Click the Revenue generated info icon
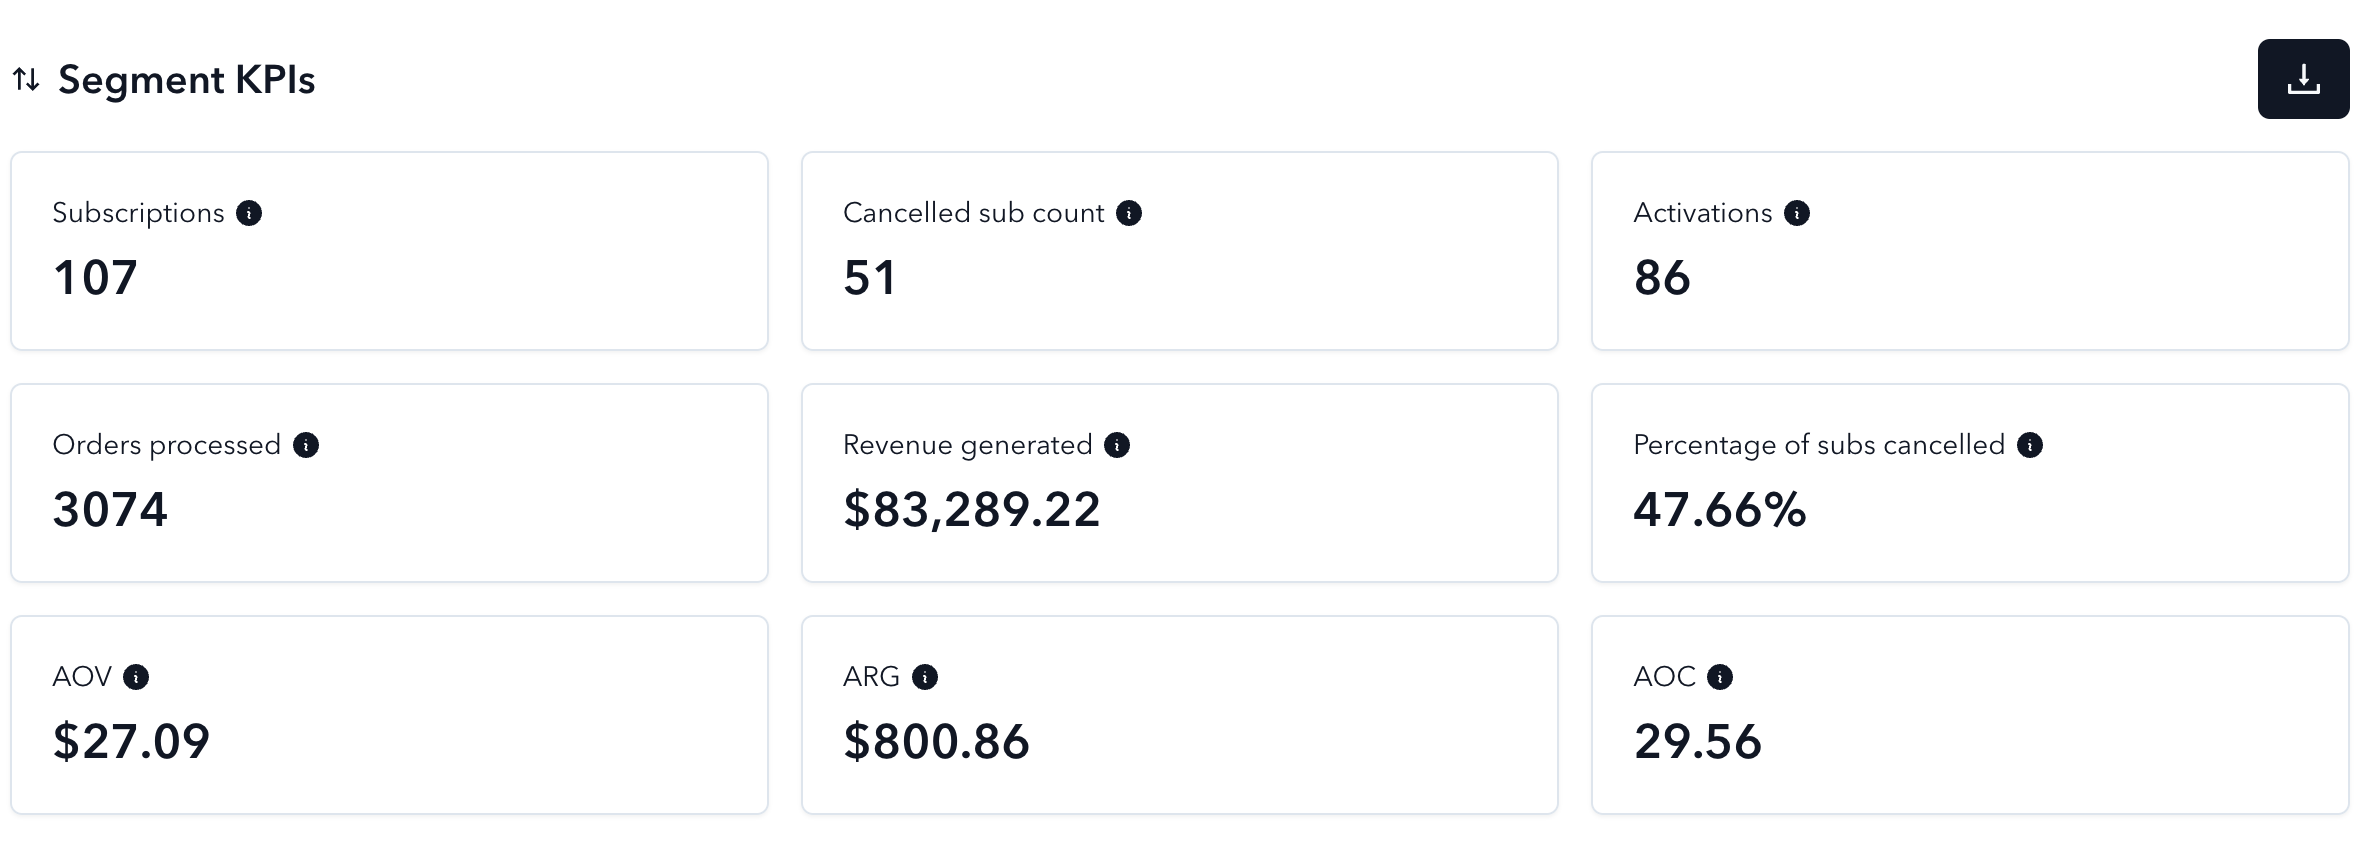The image size is (2368, 842). [x=1117, y=445]
